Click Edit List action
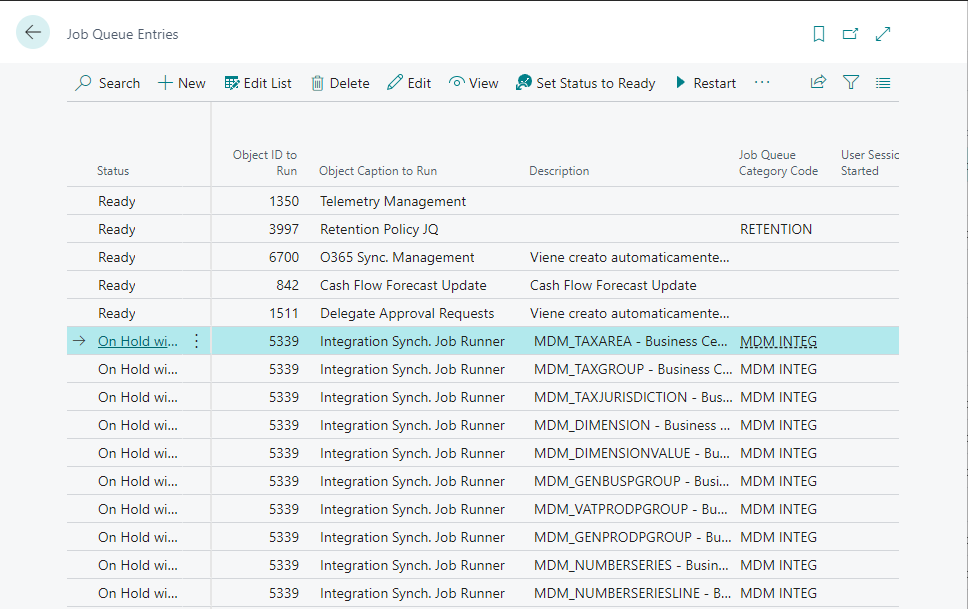 (x=258, y=83)
